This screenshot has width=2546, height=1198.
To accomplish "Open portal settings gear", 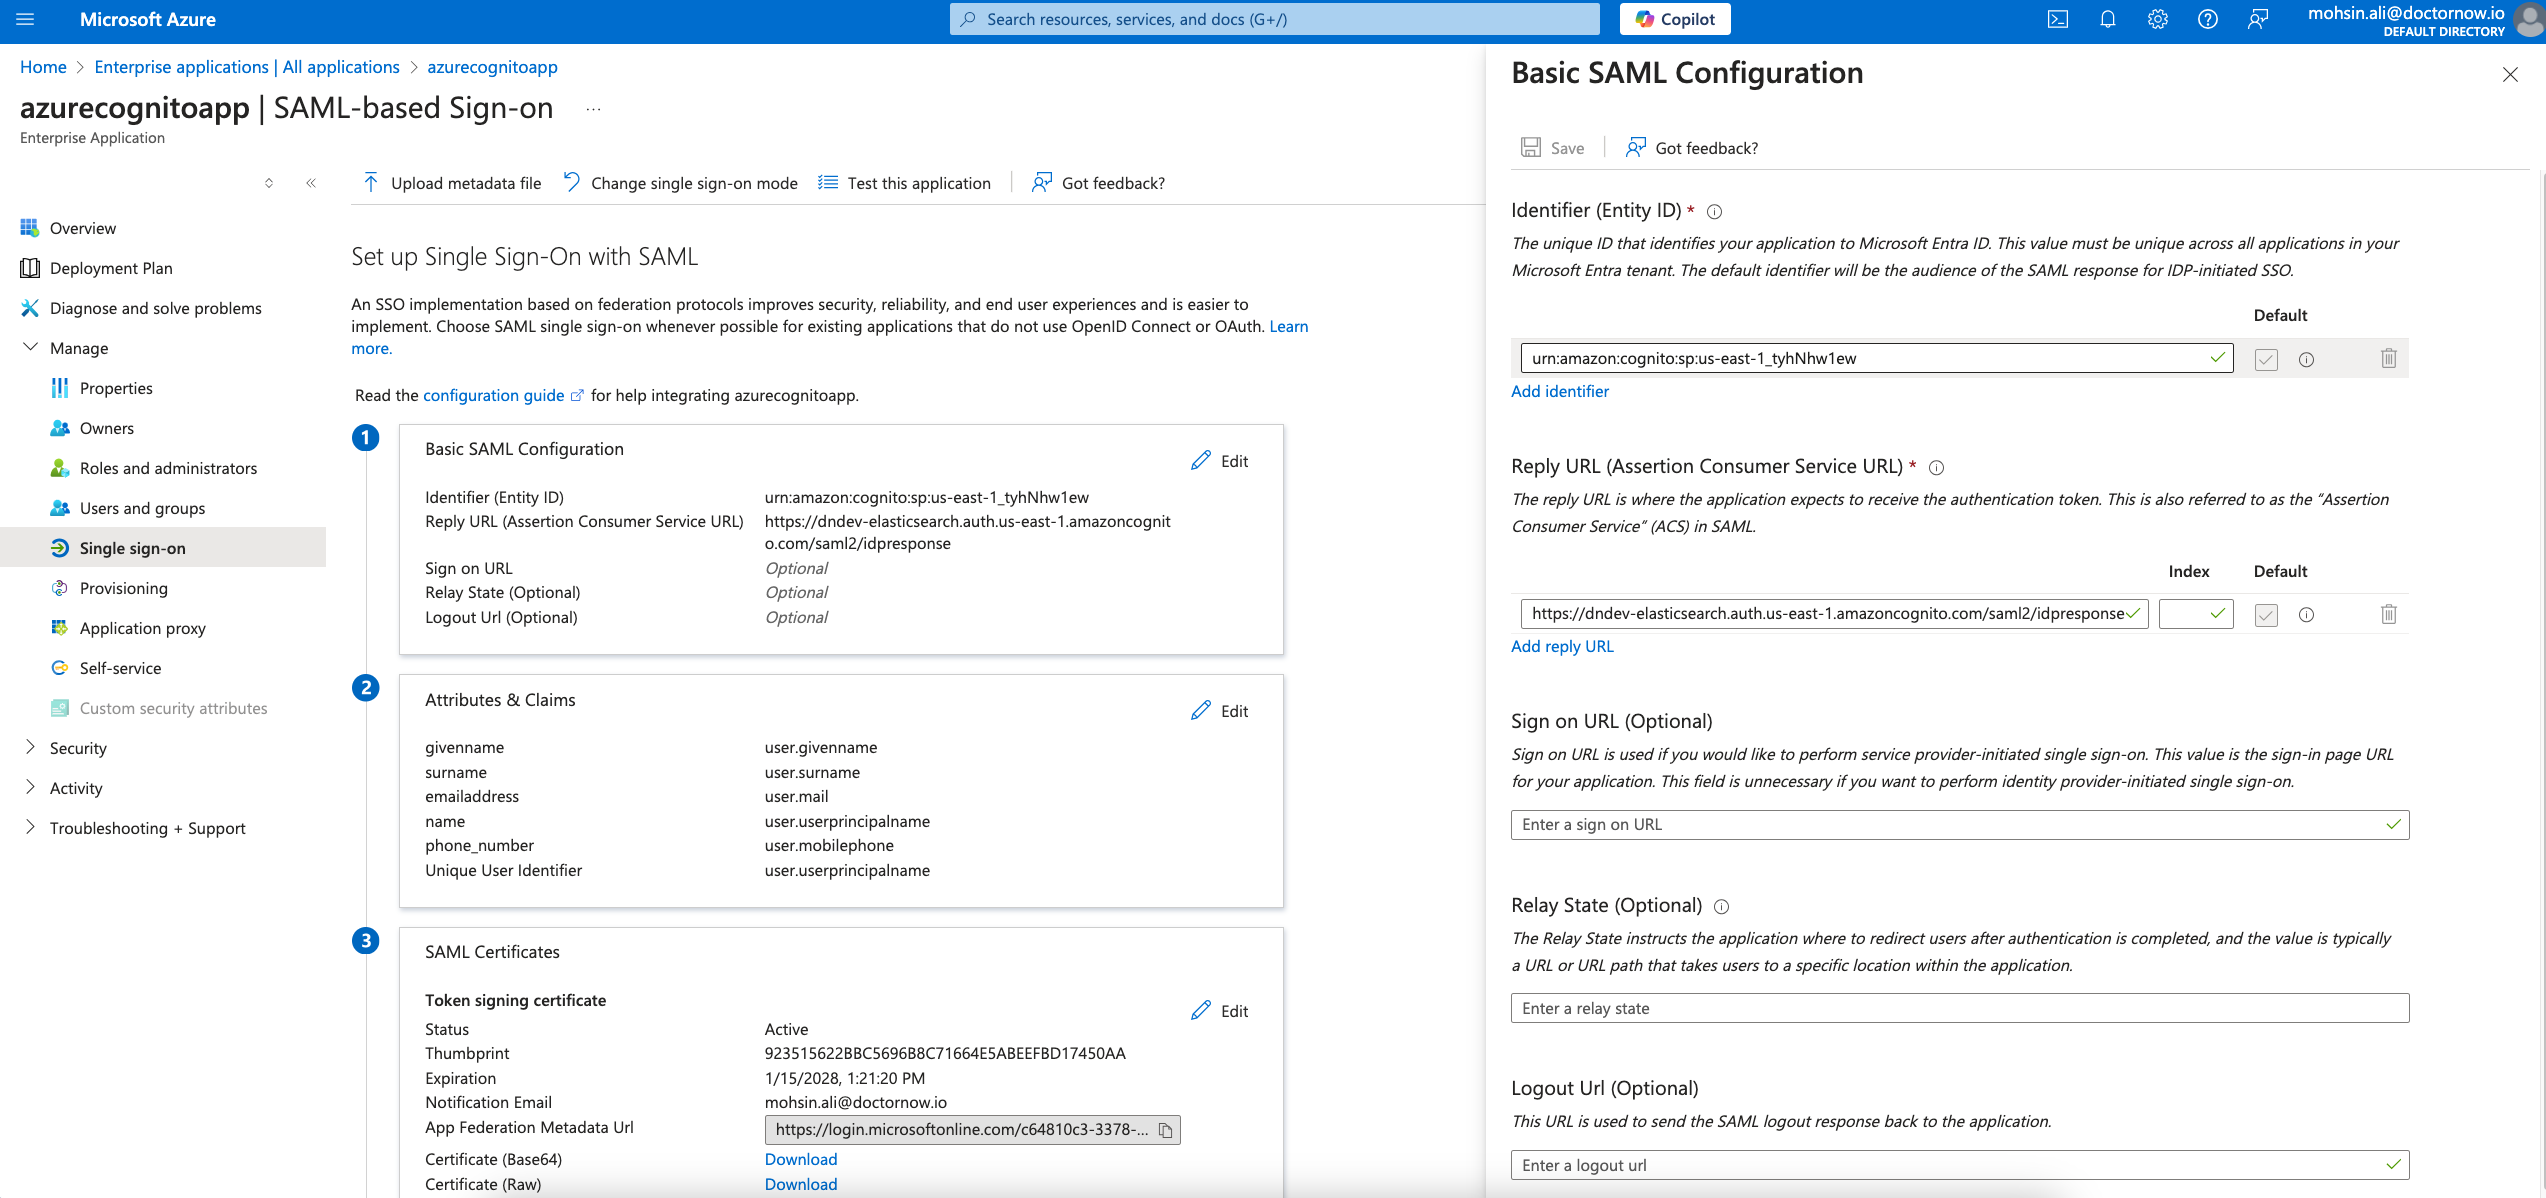I will click(2157, 19).
